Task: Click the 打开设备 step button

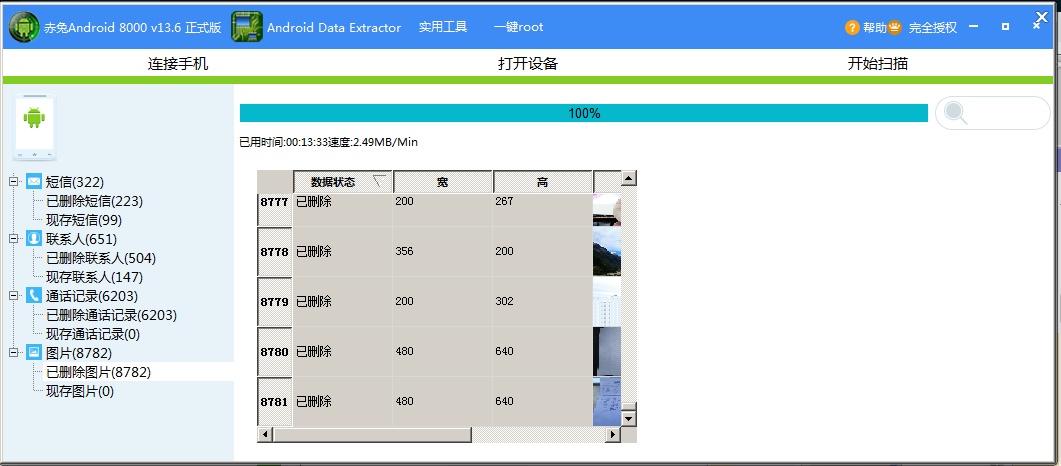Action: coord(528,64)
